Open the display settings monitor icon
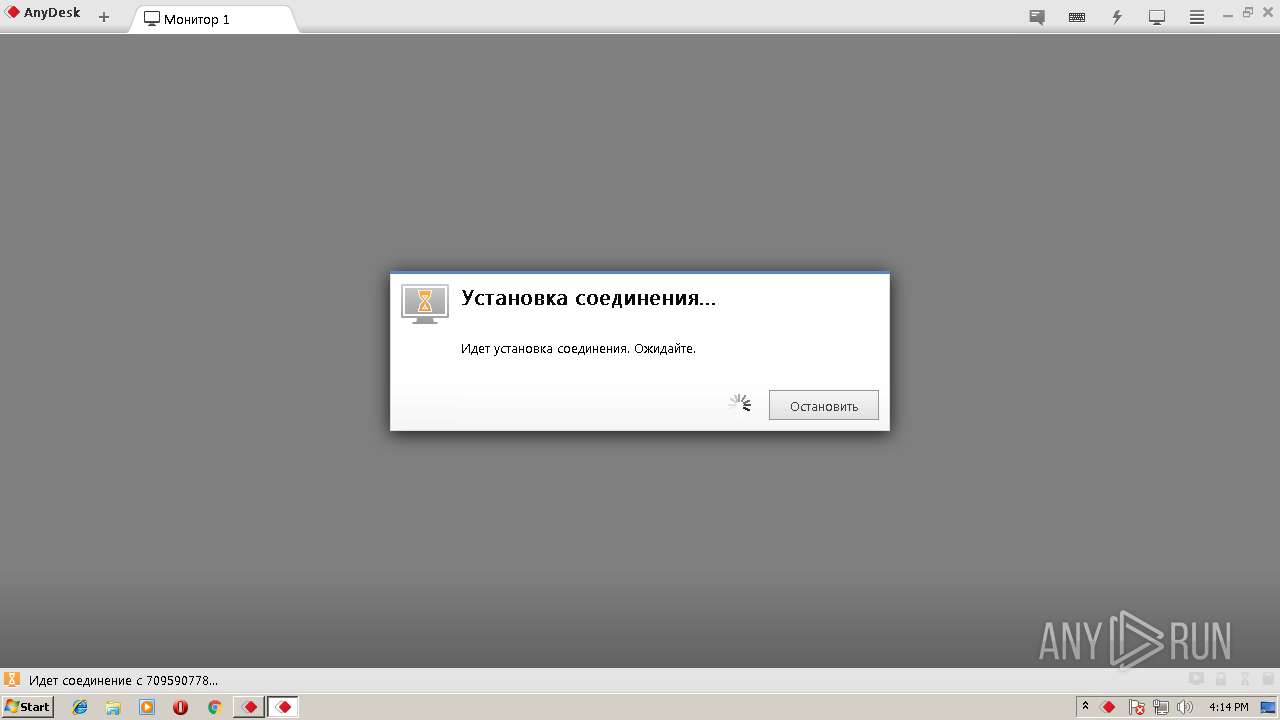Viewport: 1280px width, 720px height. [1157, 17]
